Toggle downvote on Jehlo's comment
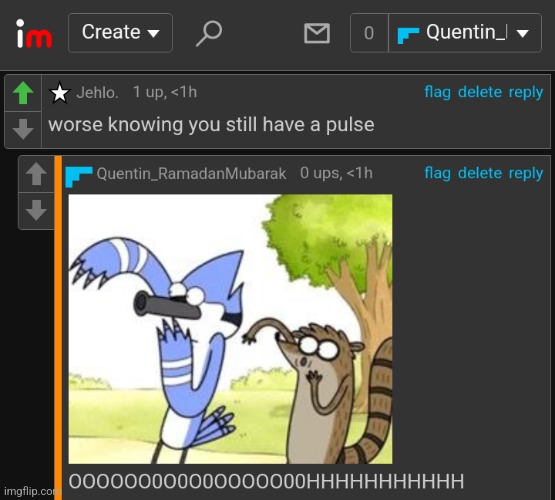This screenshot has height=500, width=555. point(23,129)
